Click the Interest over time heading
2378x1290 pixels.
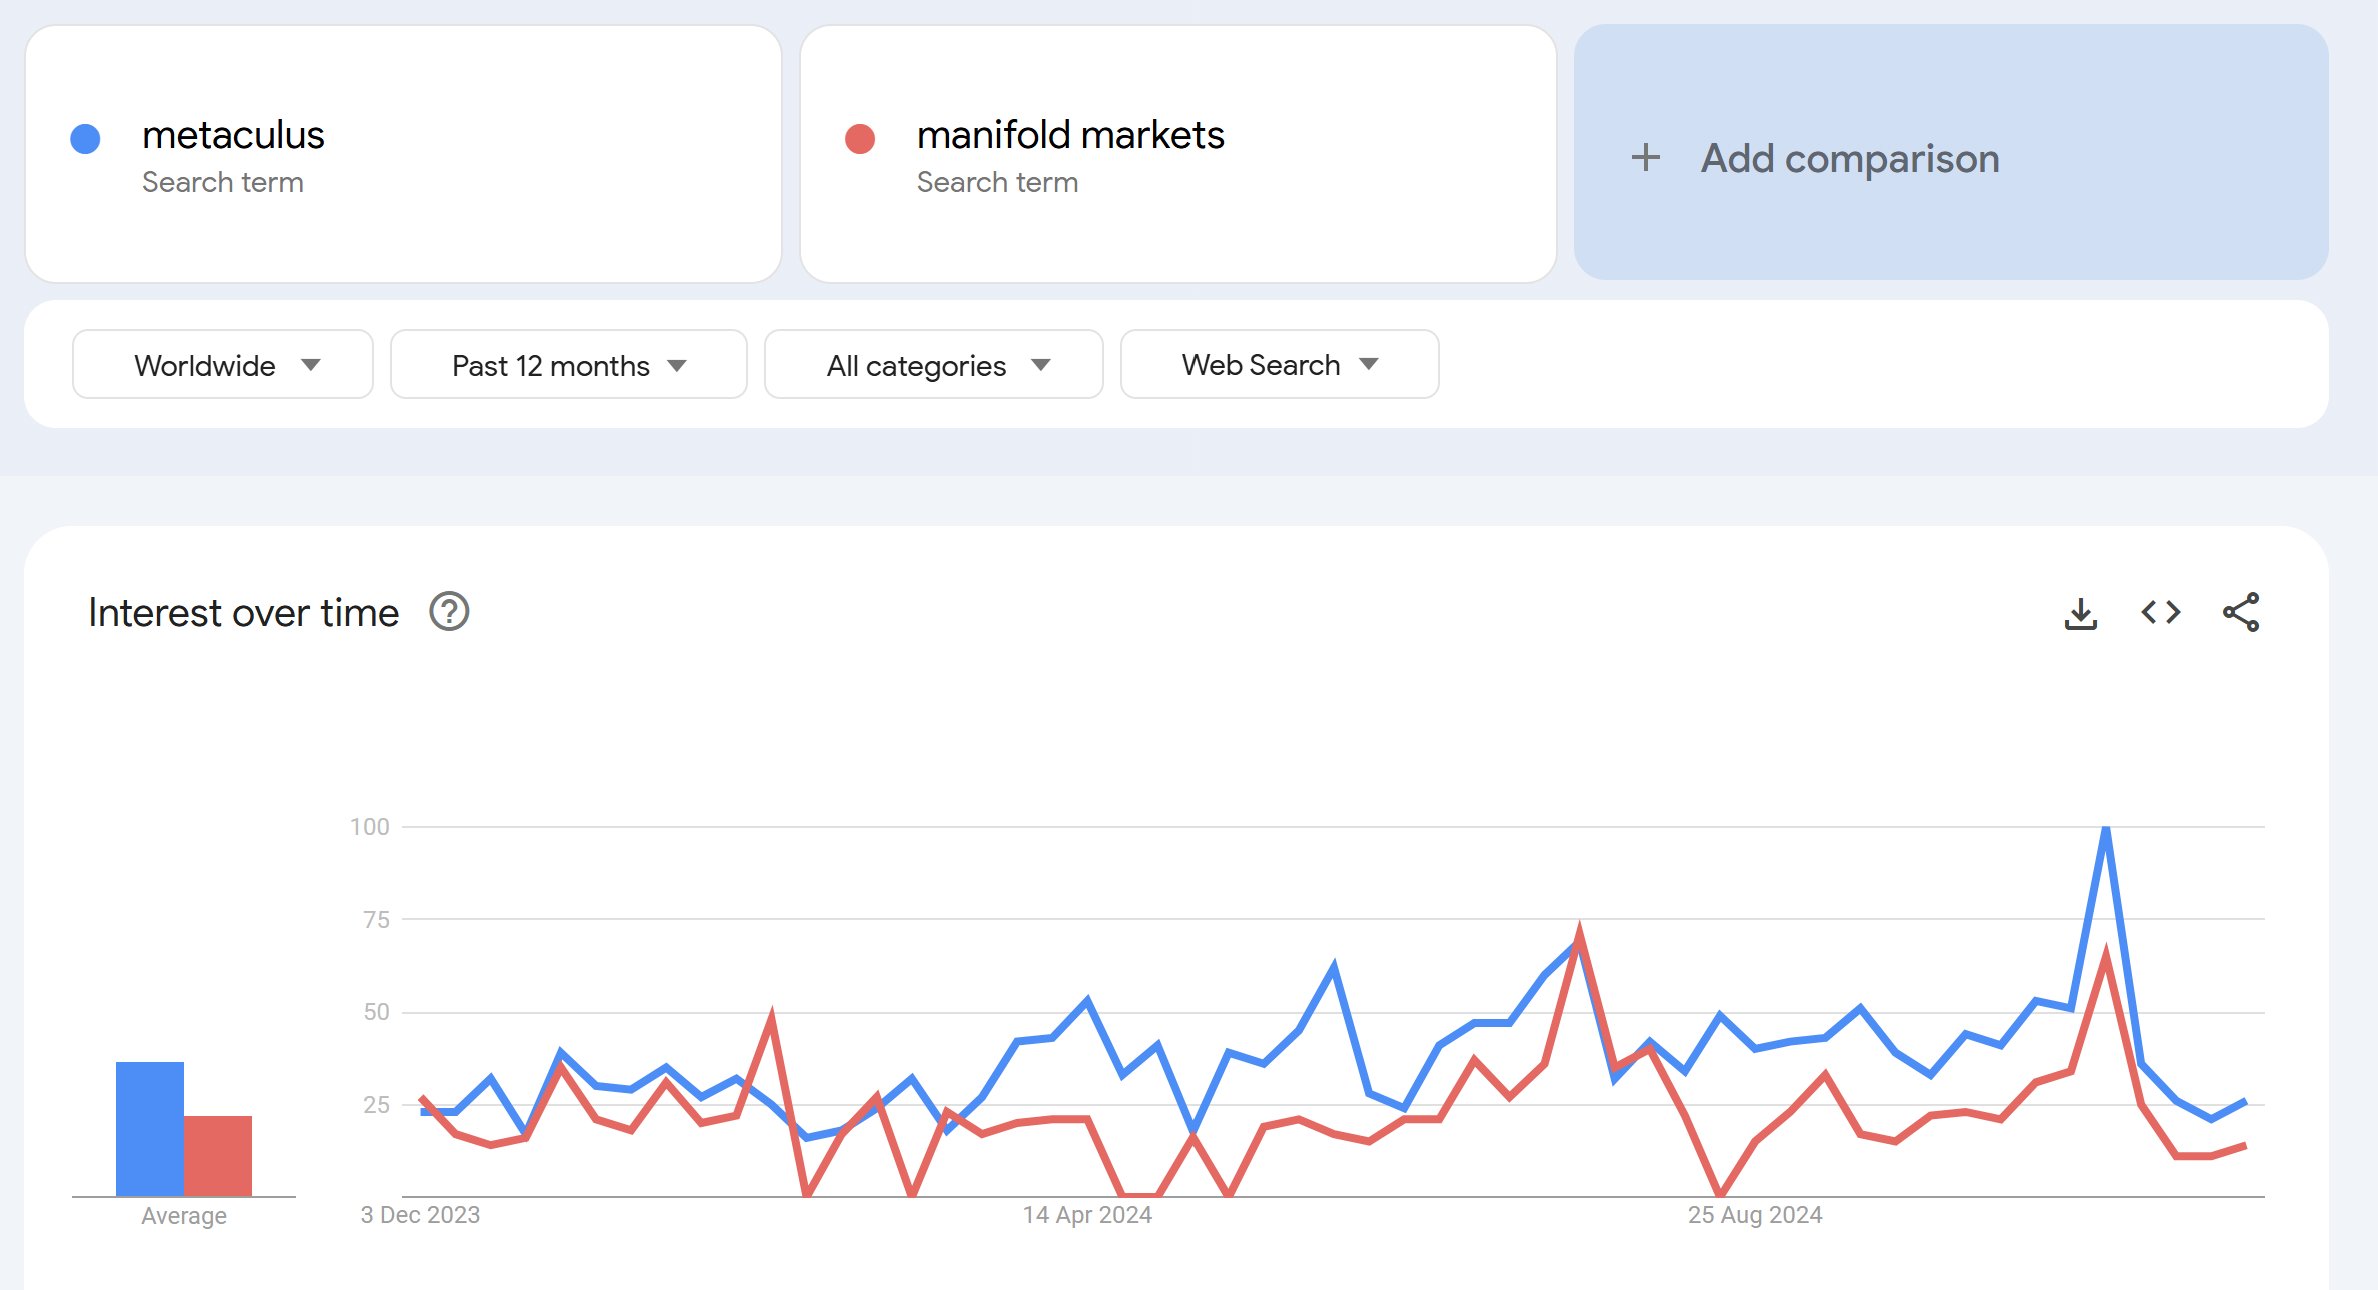pos(243,612)
